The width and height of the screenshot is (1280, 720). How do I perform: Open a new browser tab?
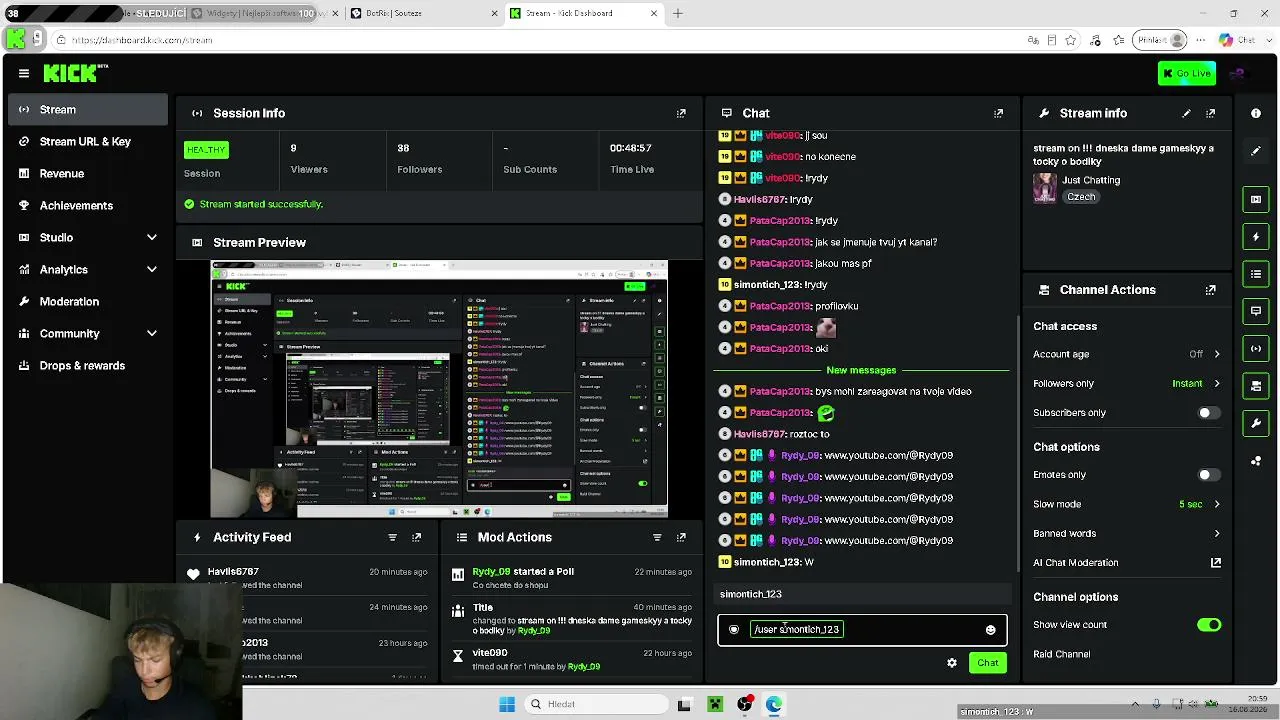pyautogui.click(x=677, y=13)
